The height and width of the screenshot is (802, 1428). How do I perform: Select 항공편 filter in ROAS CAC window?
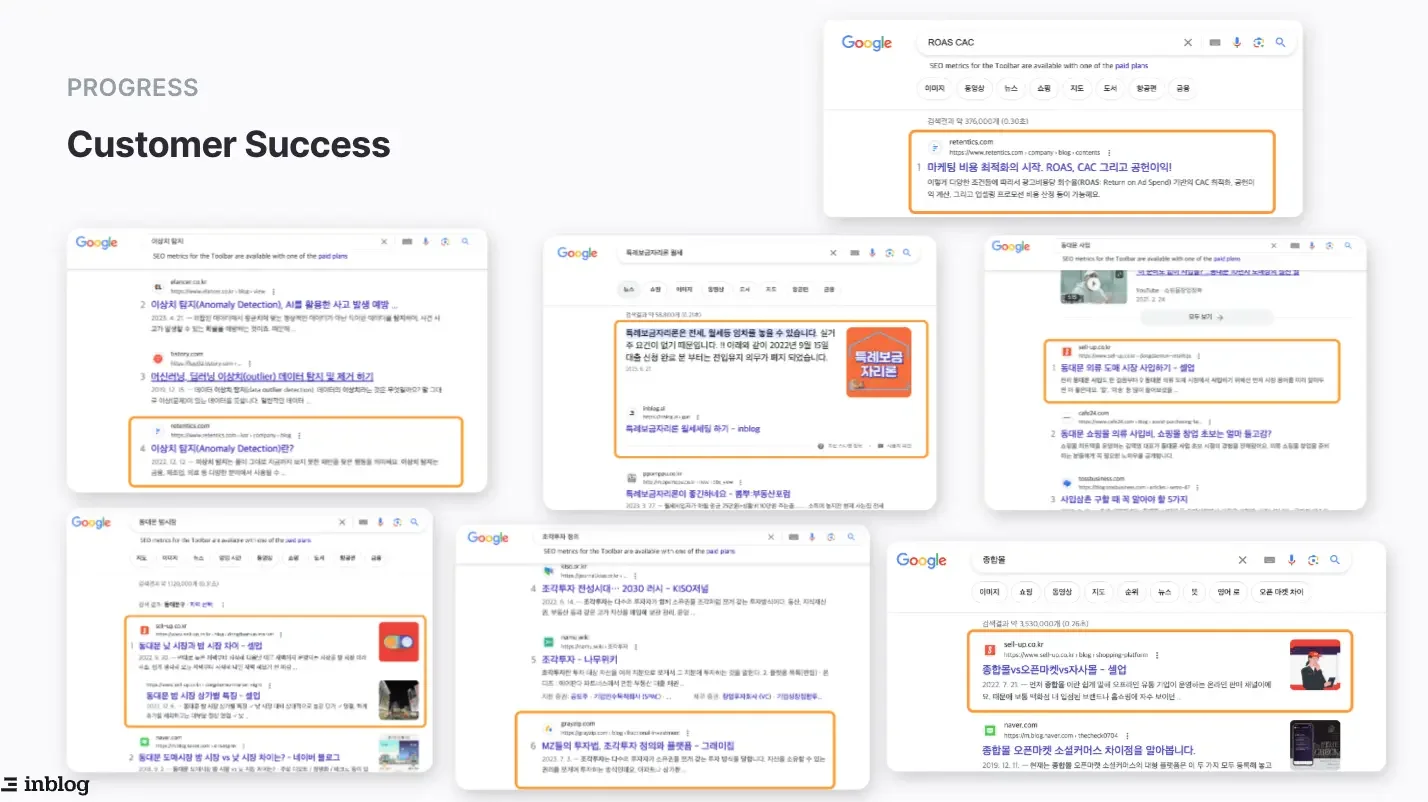click(1146, 88)
